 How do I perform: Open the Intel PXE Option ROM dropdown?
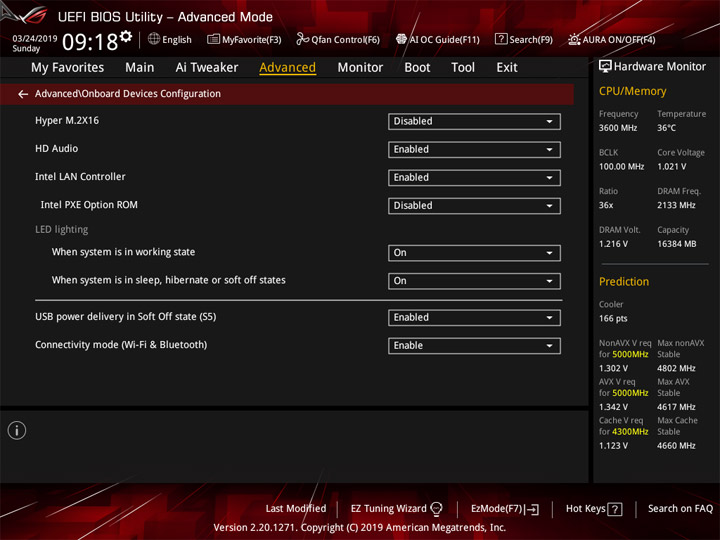point(474,206)
